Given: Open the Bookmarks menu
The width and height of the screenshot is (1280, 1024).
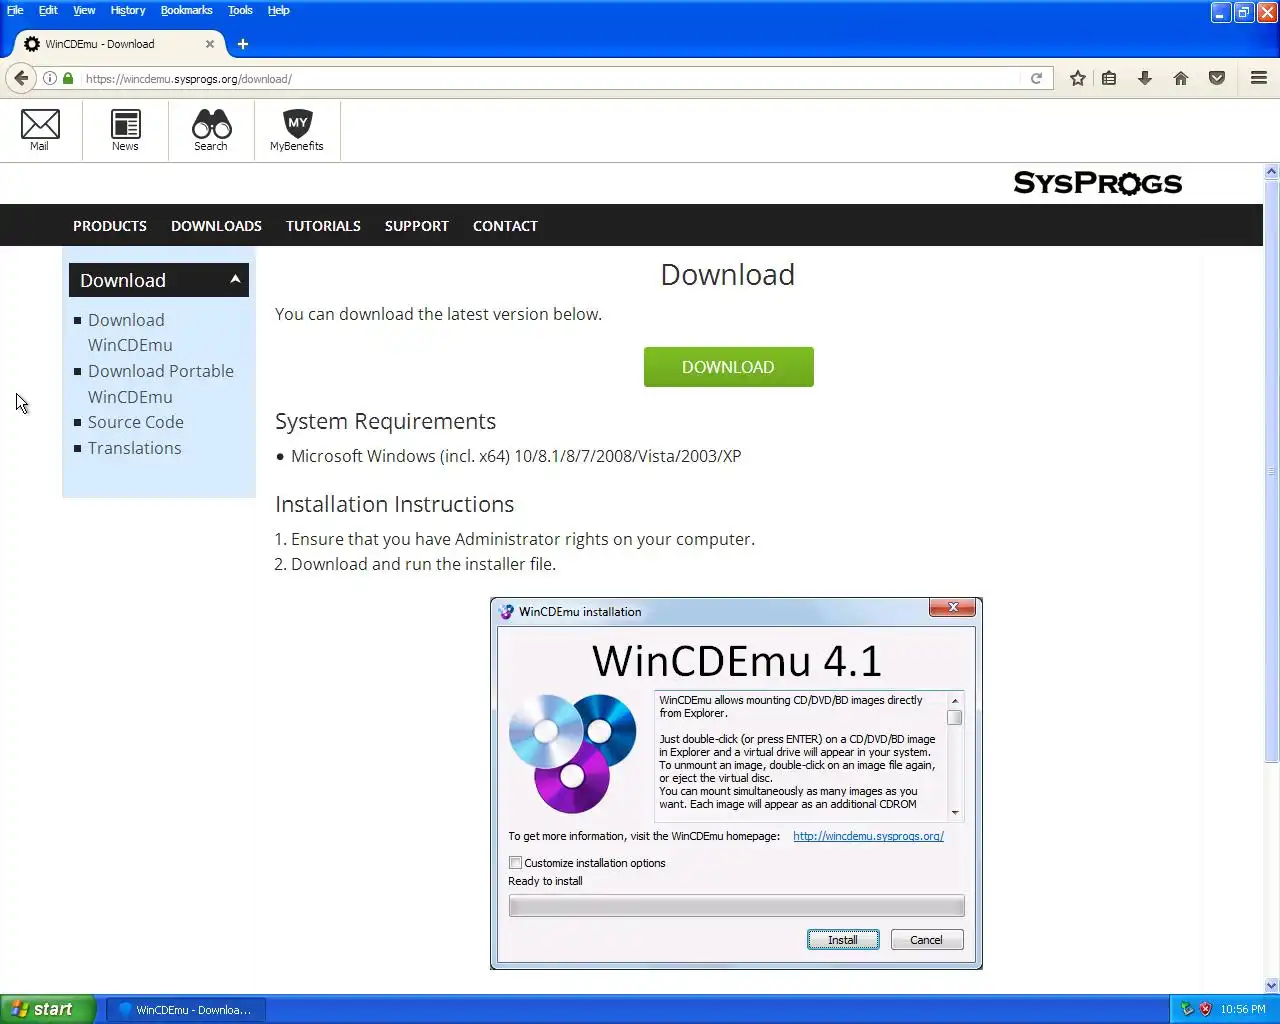Looking at the screenshot, I should point(186,10).
